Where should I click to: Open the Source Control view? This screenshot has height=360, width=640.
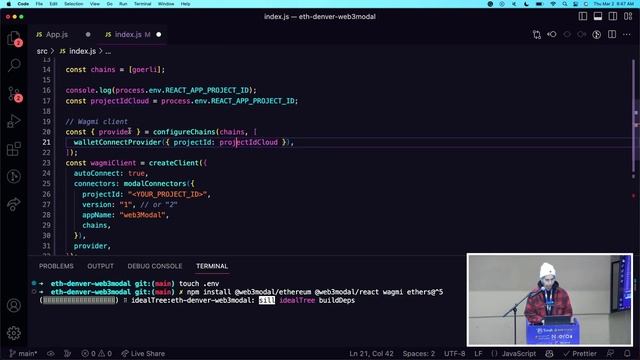pyautogui.click(x=14, y=94)
